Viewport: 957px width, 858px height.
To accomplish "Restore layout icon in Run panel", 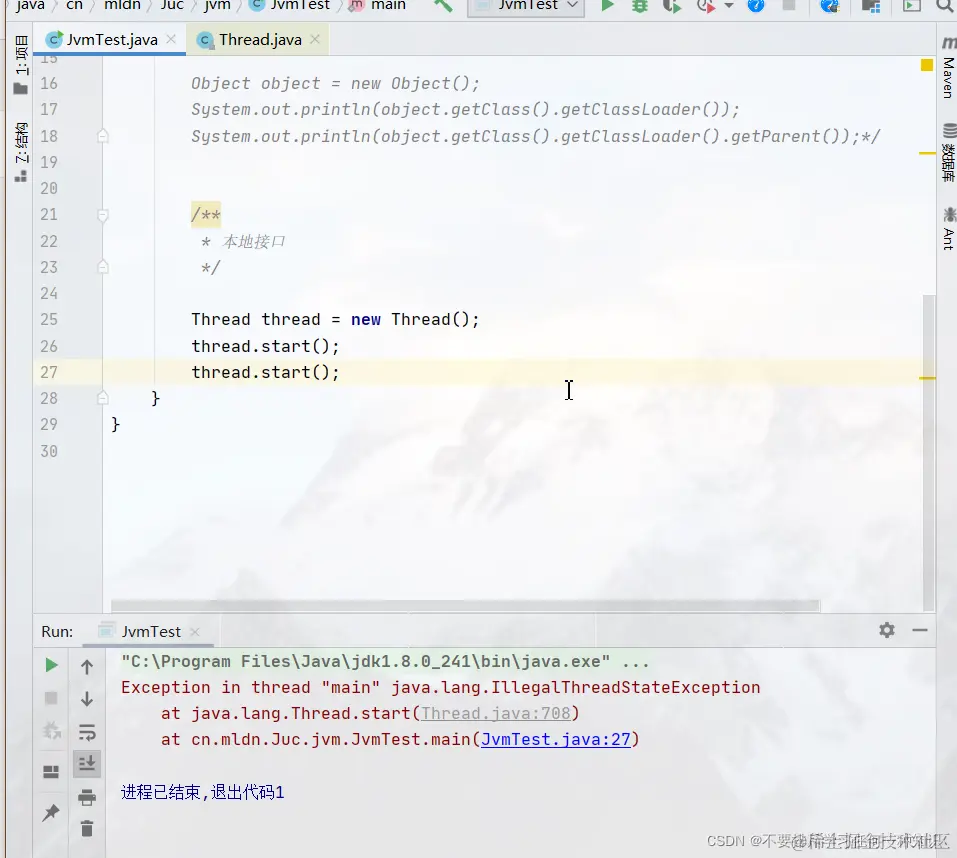I will (51, 772).
